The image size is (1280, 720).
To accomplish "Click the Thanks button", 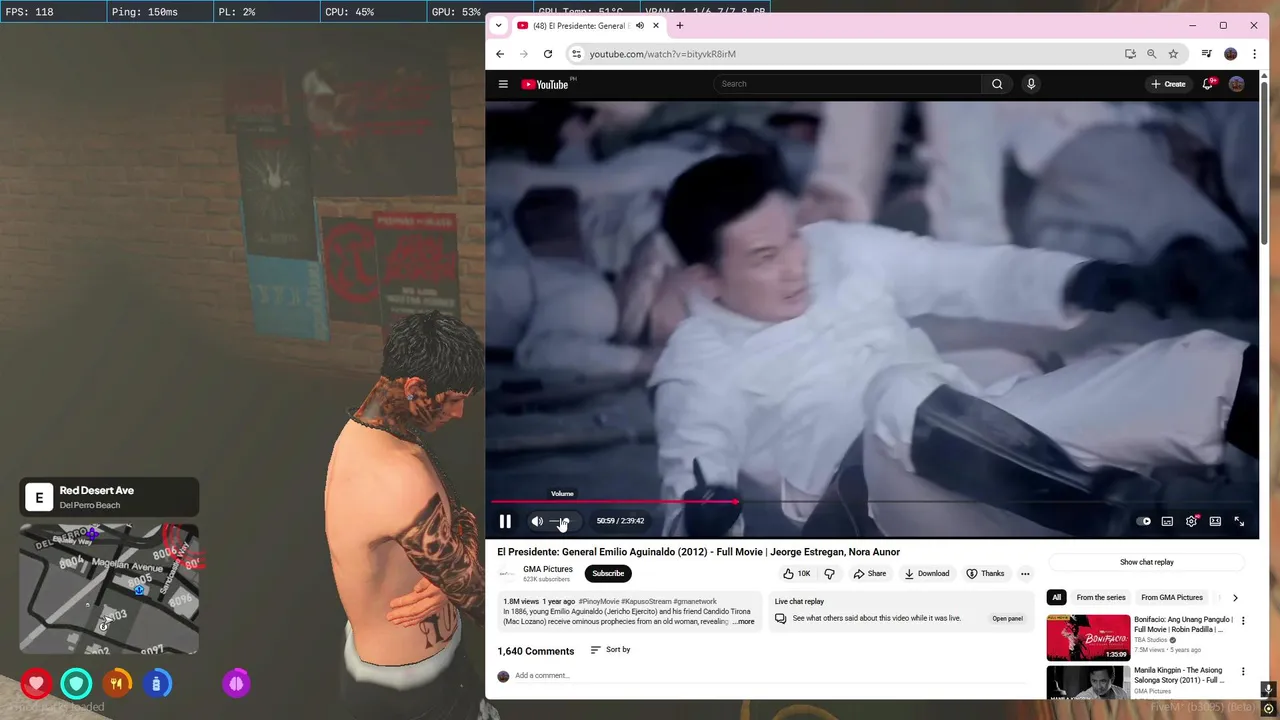I will (985, 573).
